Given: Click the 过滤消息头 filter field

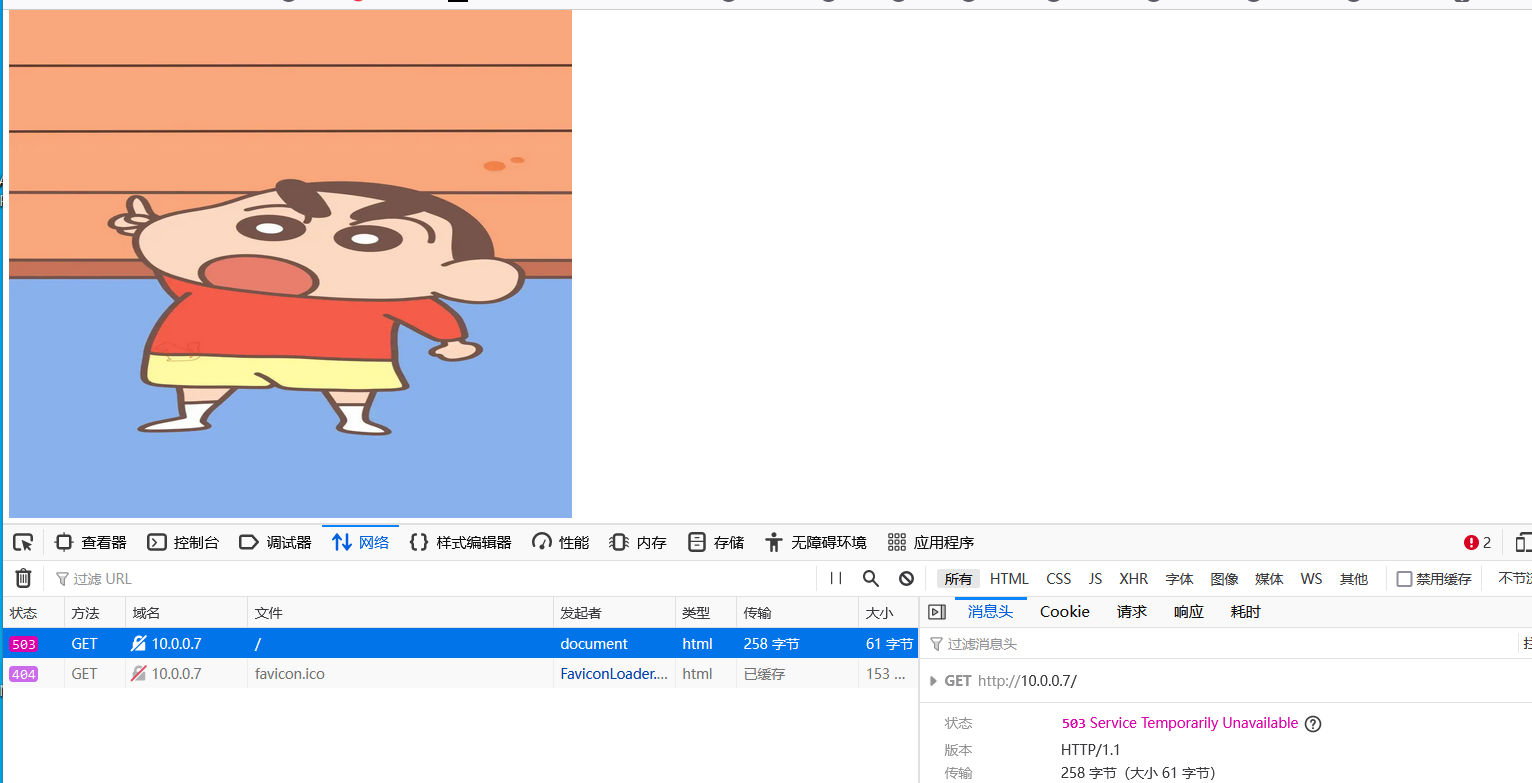Looking at the screenshot, I should tap(1220, 644).
